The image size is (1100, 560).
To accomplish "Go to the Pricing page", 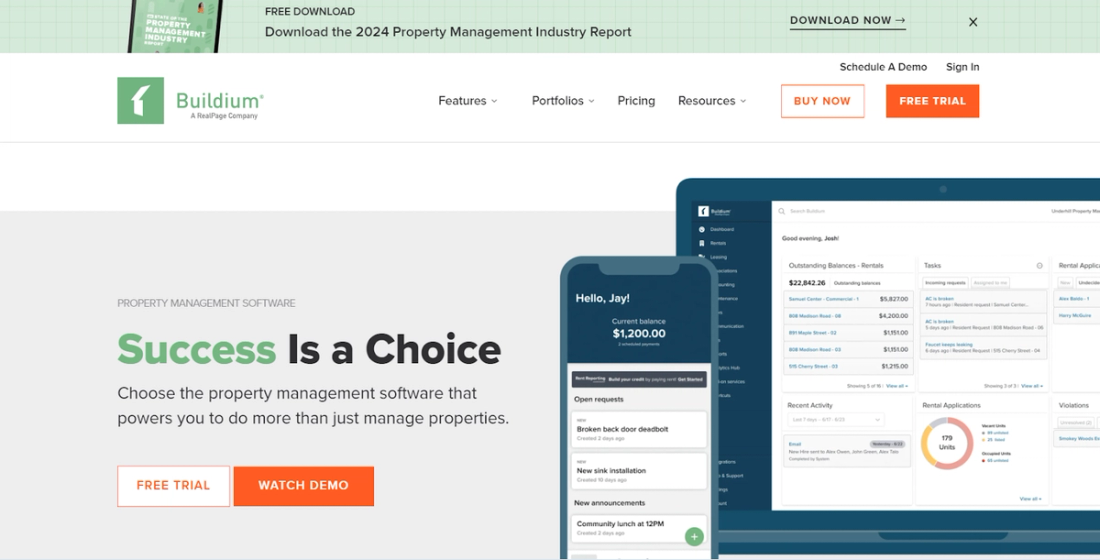I will (x=636, y=100).
